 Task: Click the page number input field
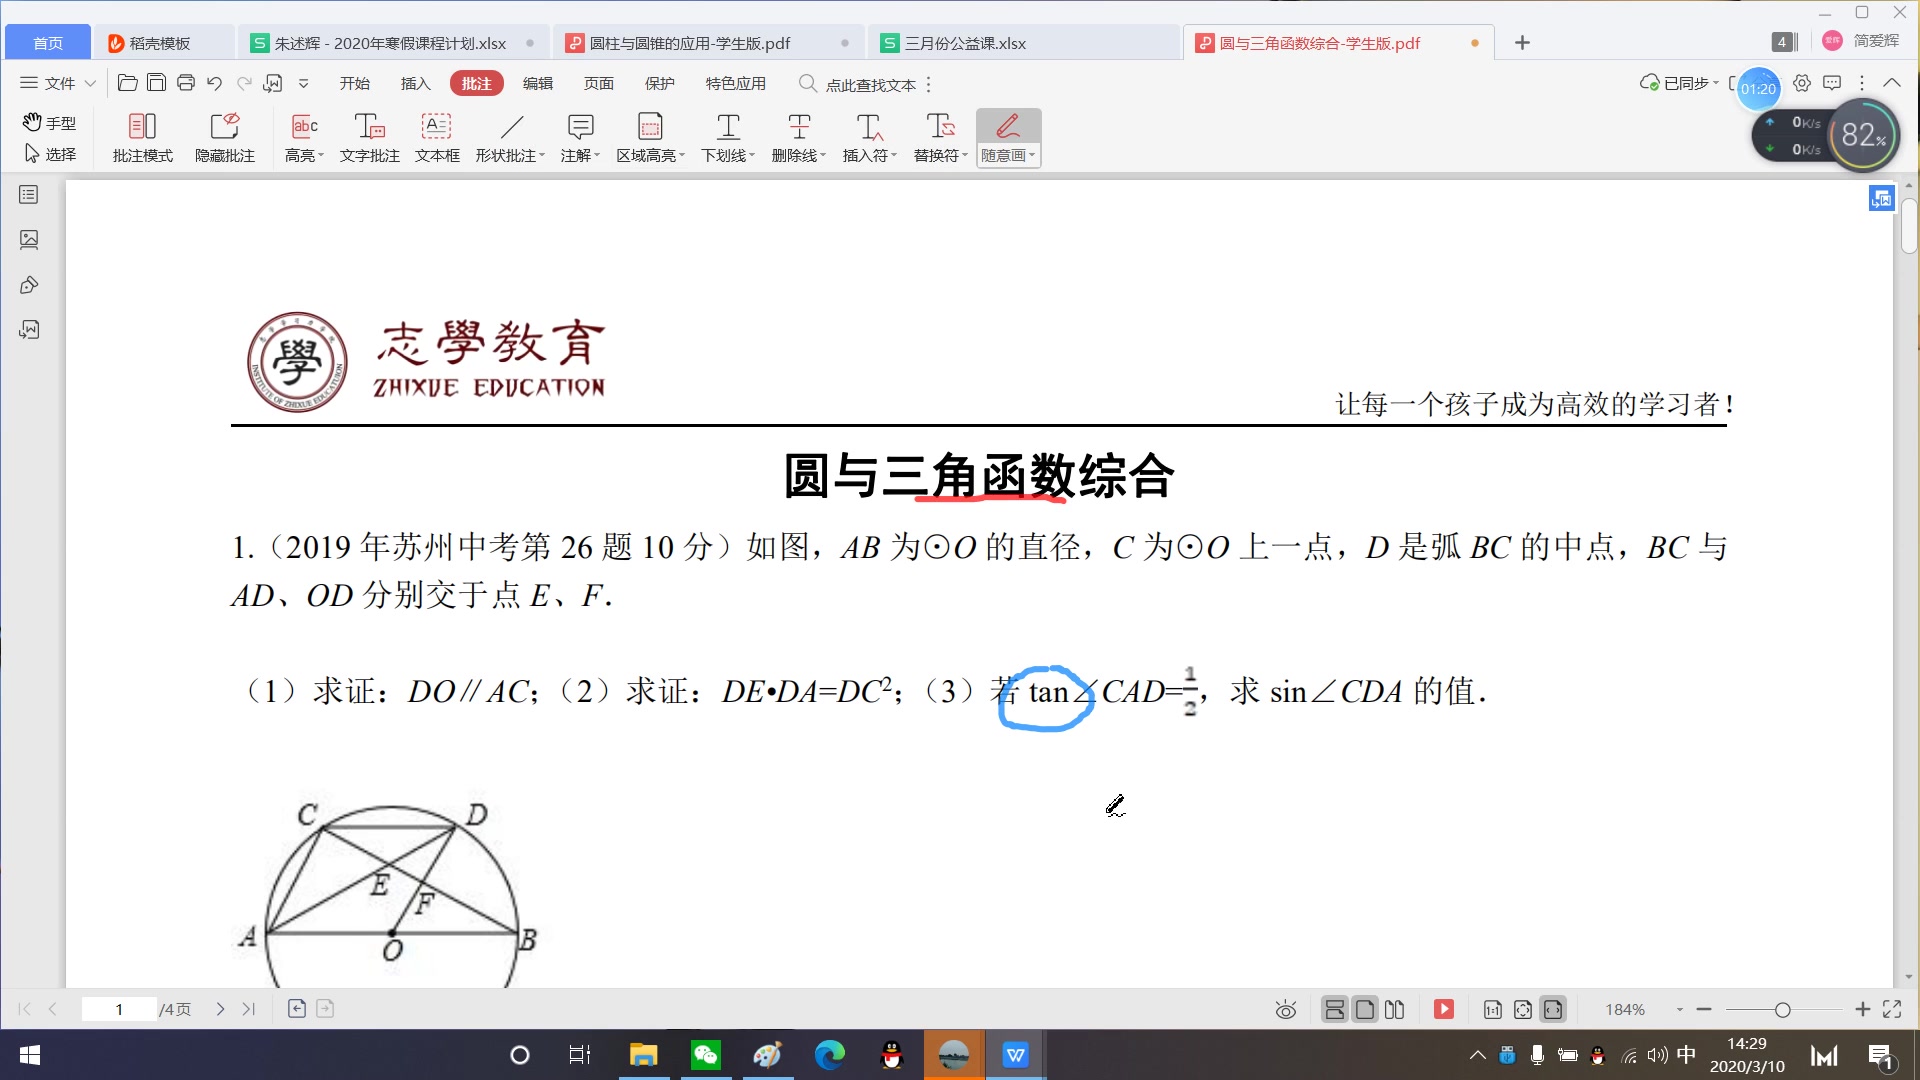point(118,1009)
